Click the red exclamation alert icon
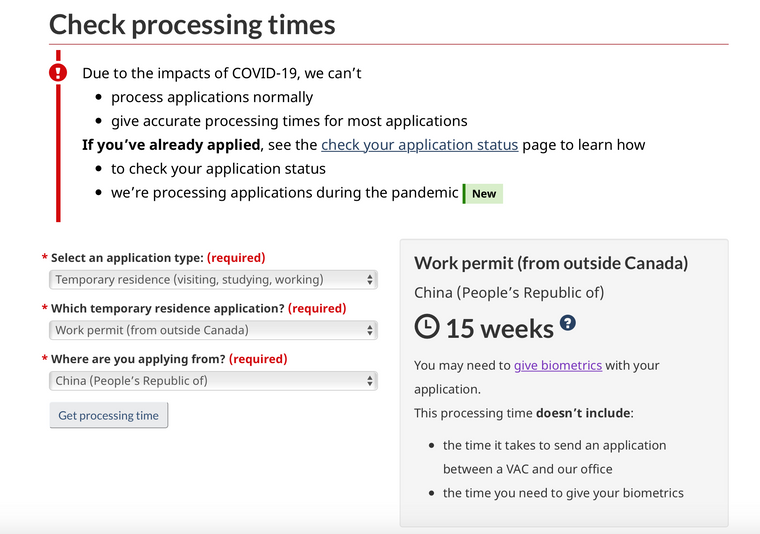This screenshot has width=760, height=534. pos(58,73)
